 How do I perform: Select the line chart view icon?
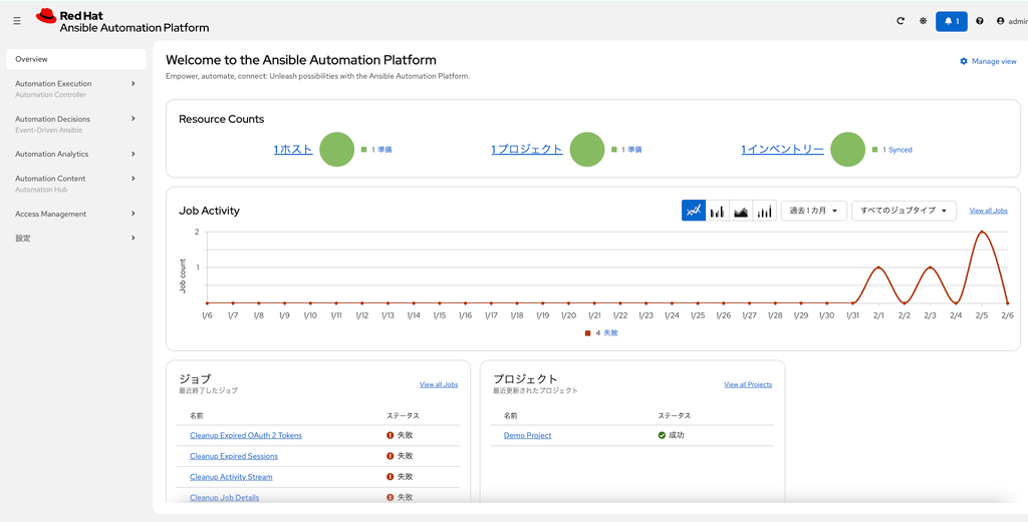coord(694,211)
